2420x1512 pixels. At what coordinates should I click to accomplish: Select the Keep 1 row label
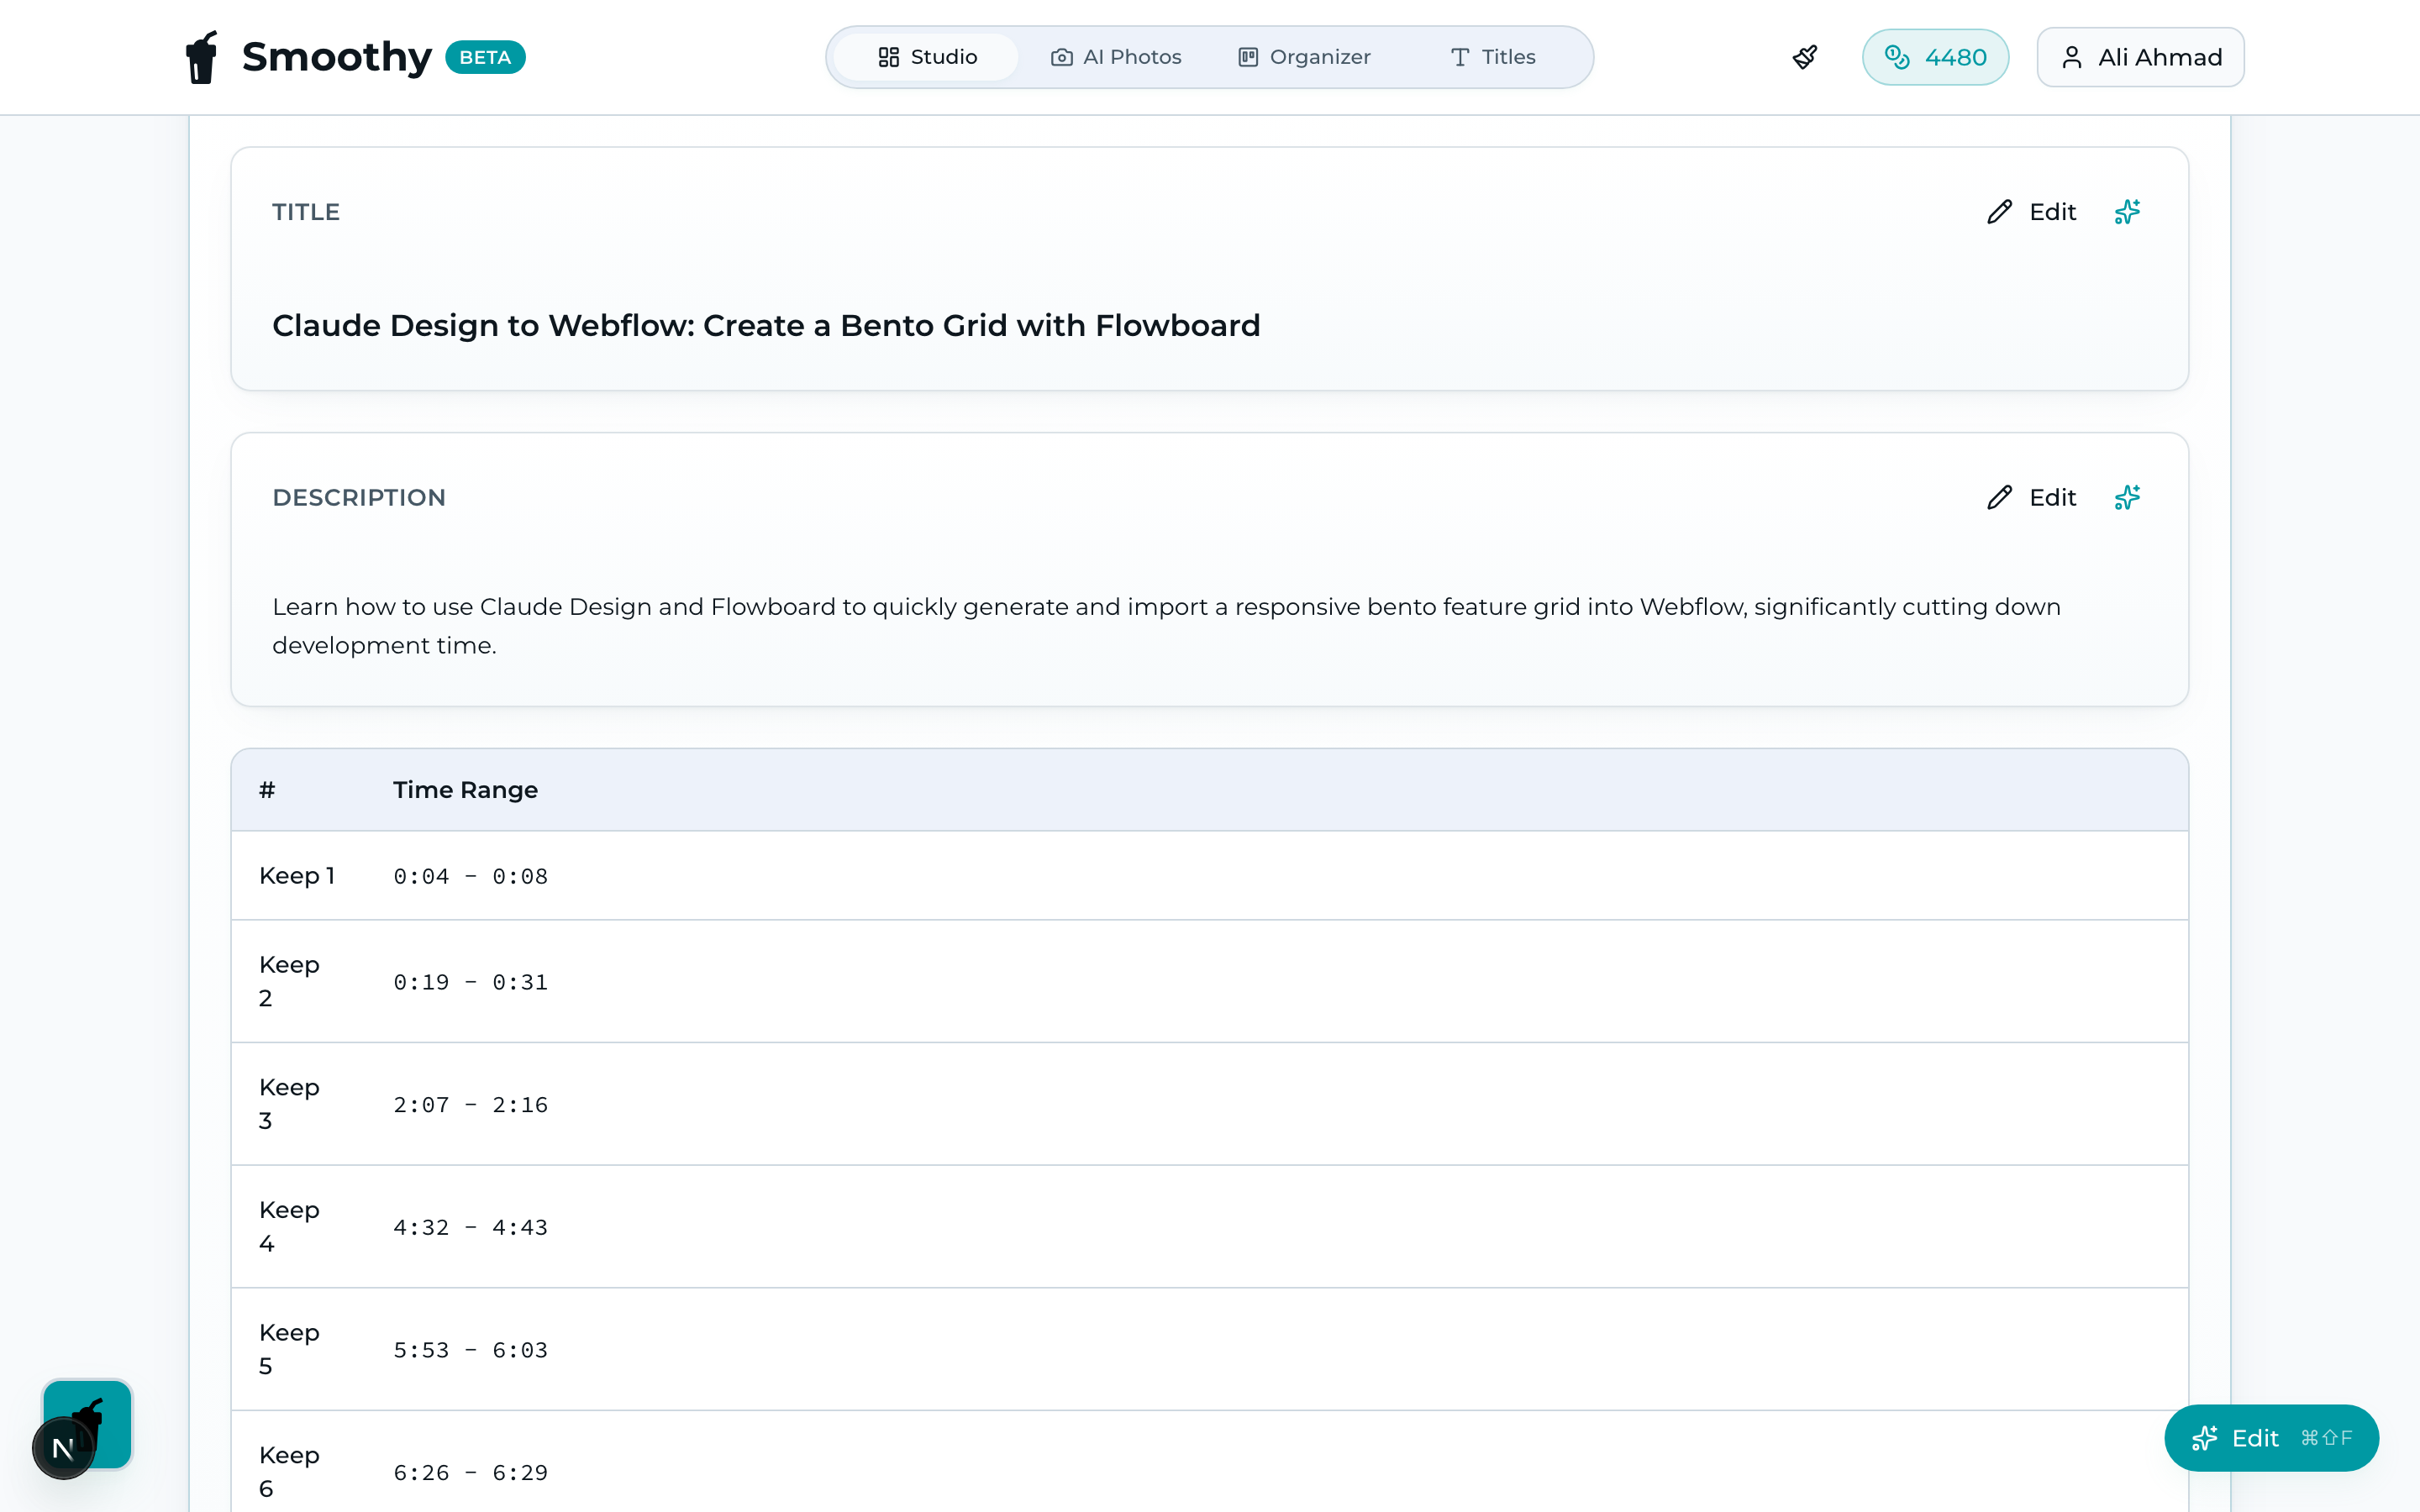(x=297, y=876)
